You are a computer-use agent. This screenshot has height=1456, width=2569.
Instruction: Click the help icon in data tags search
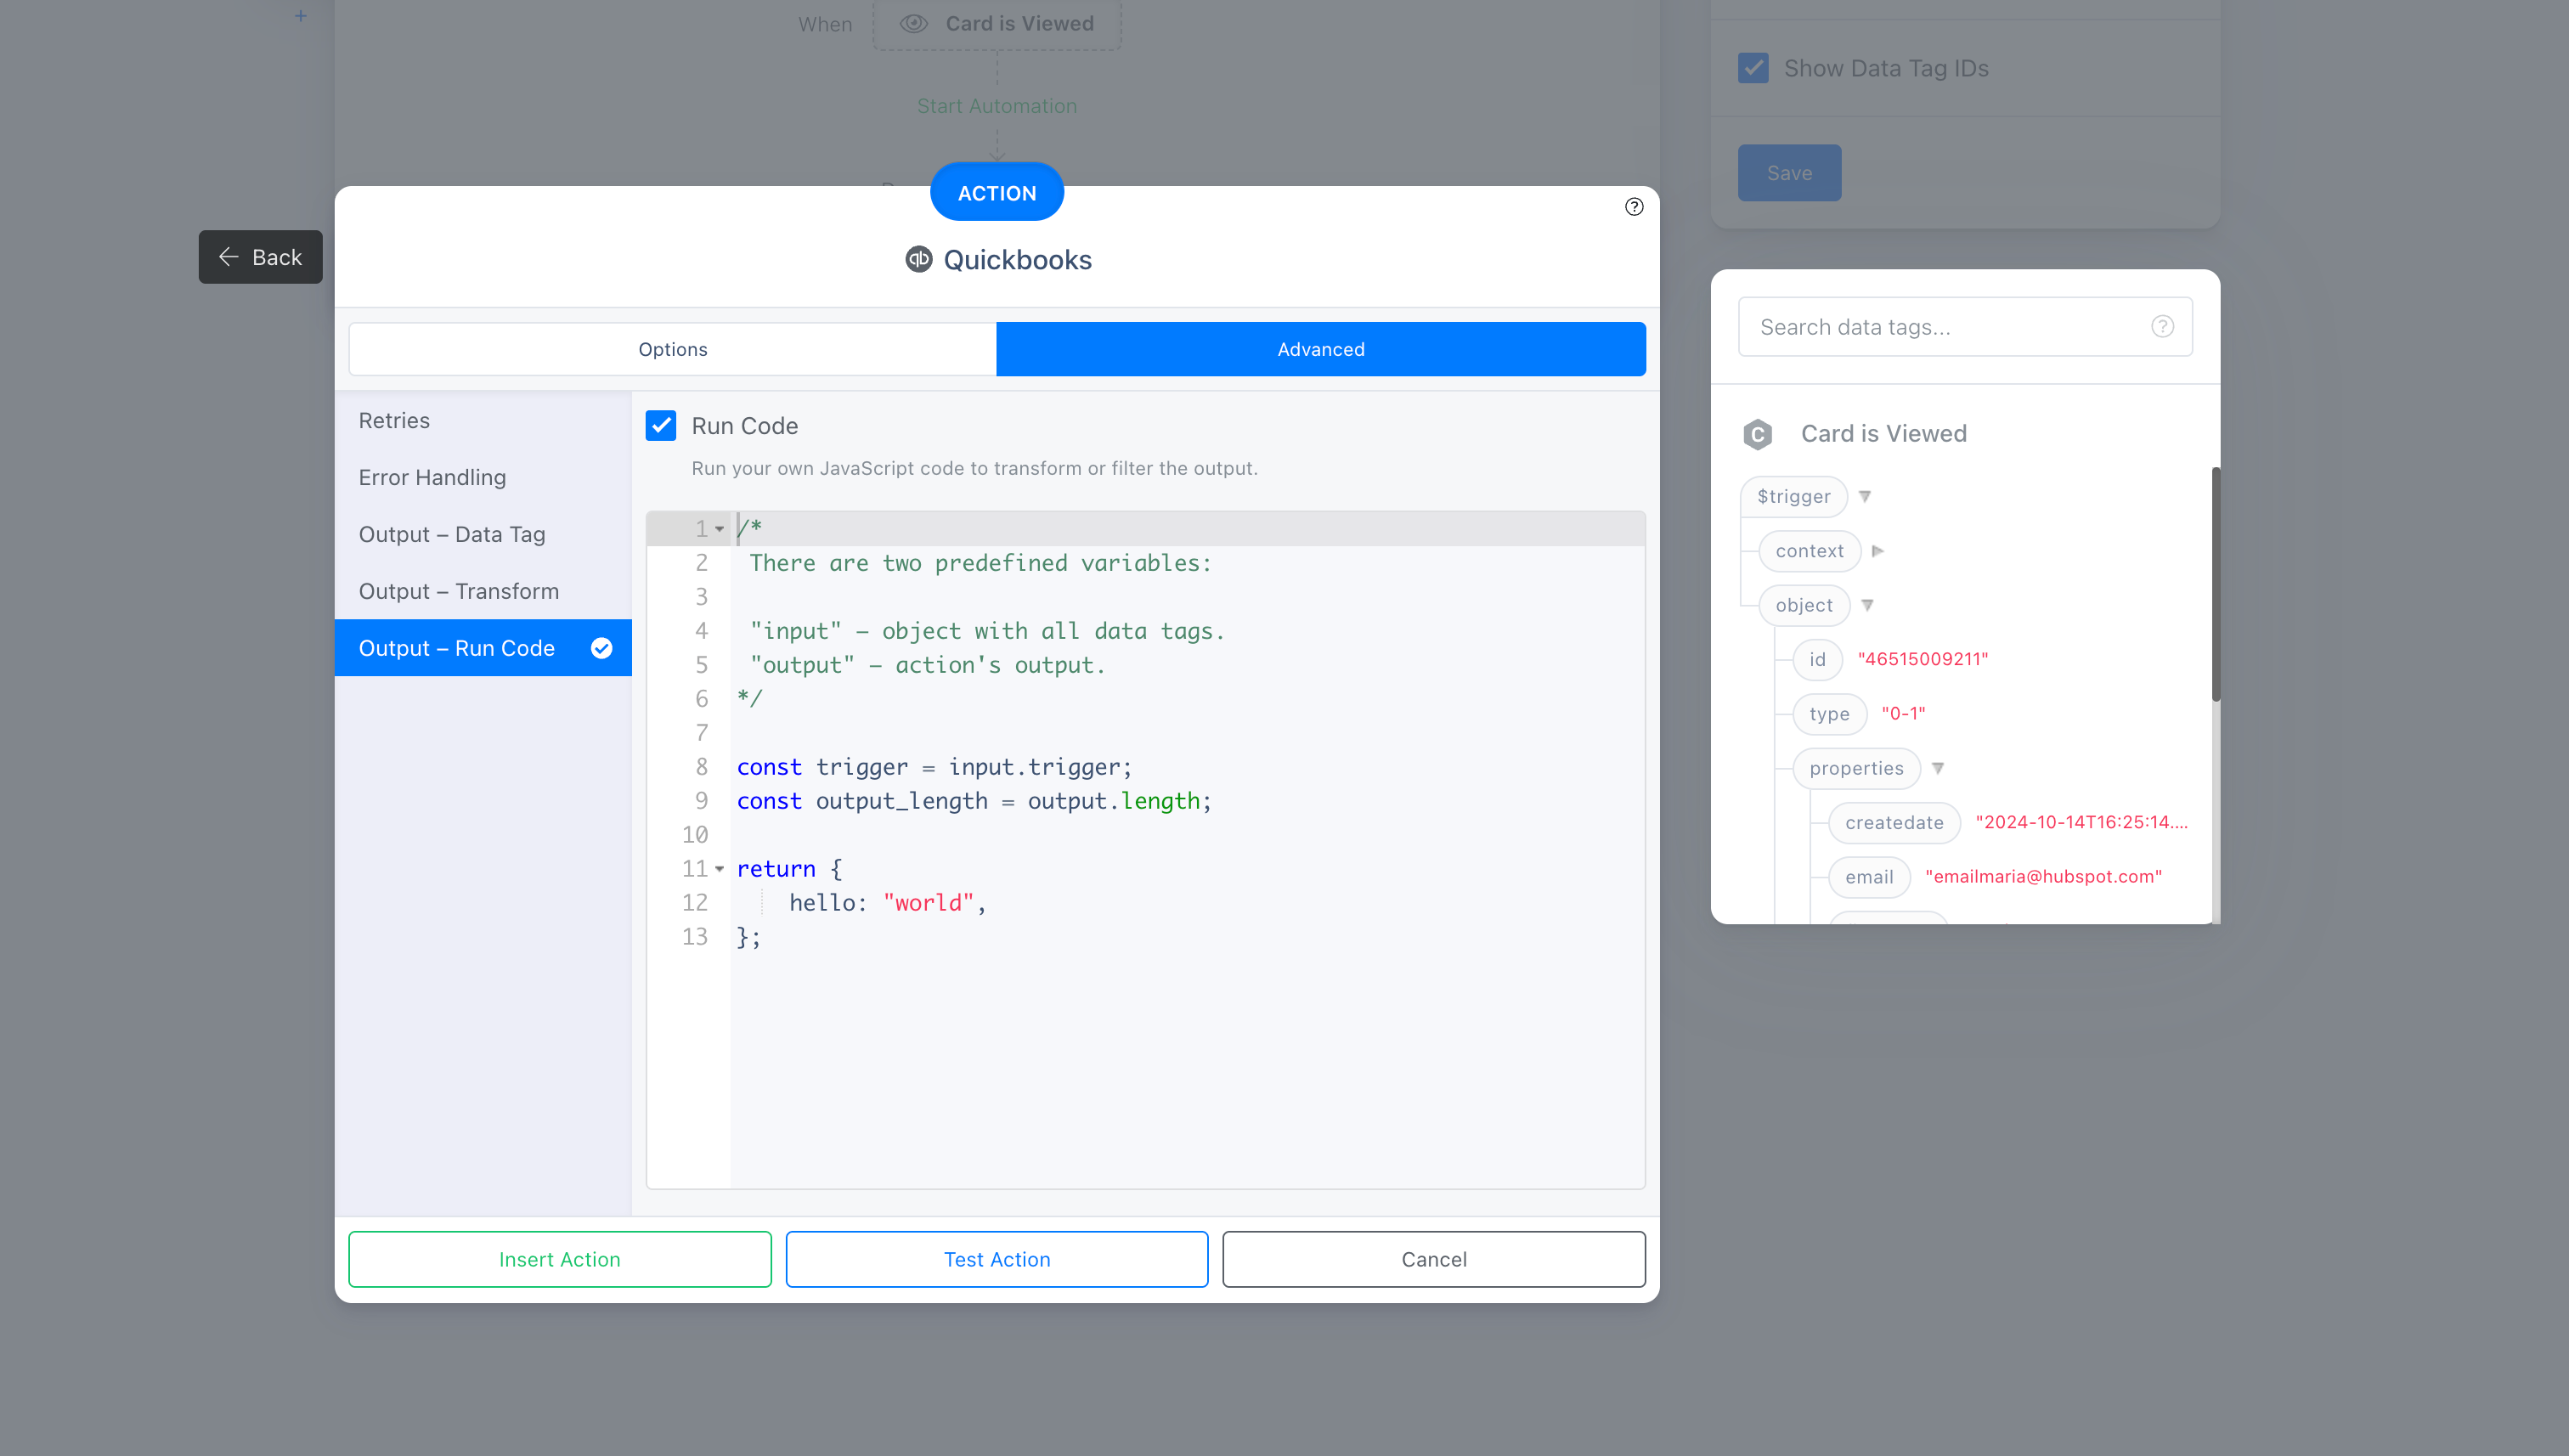click(2162, 327)
